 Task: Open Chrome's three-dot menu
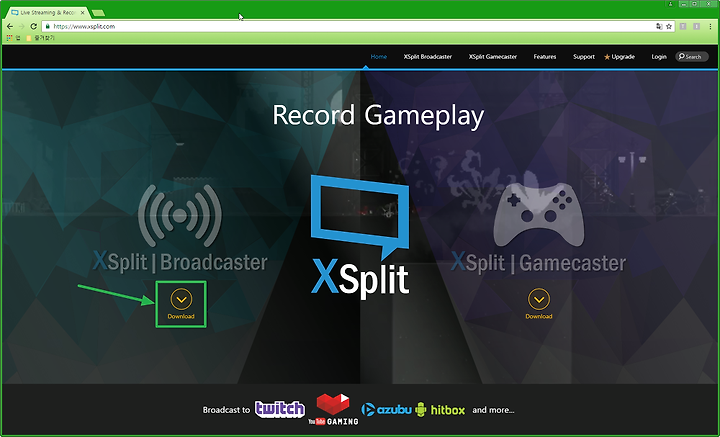pos(710,27)
